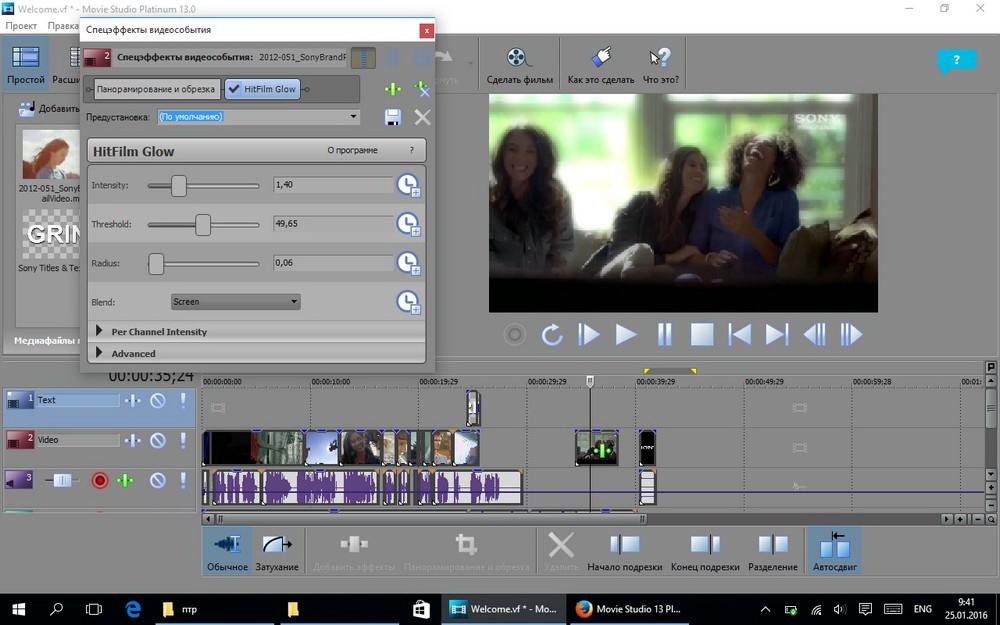This screenshot has height=625, width=1000.
Task: Go to project end button
Action: 777,335
